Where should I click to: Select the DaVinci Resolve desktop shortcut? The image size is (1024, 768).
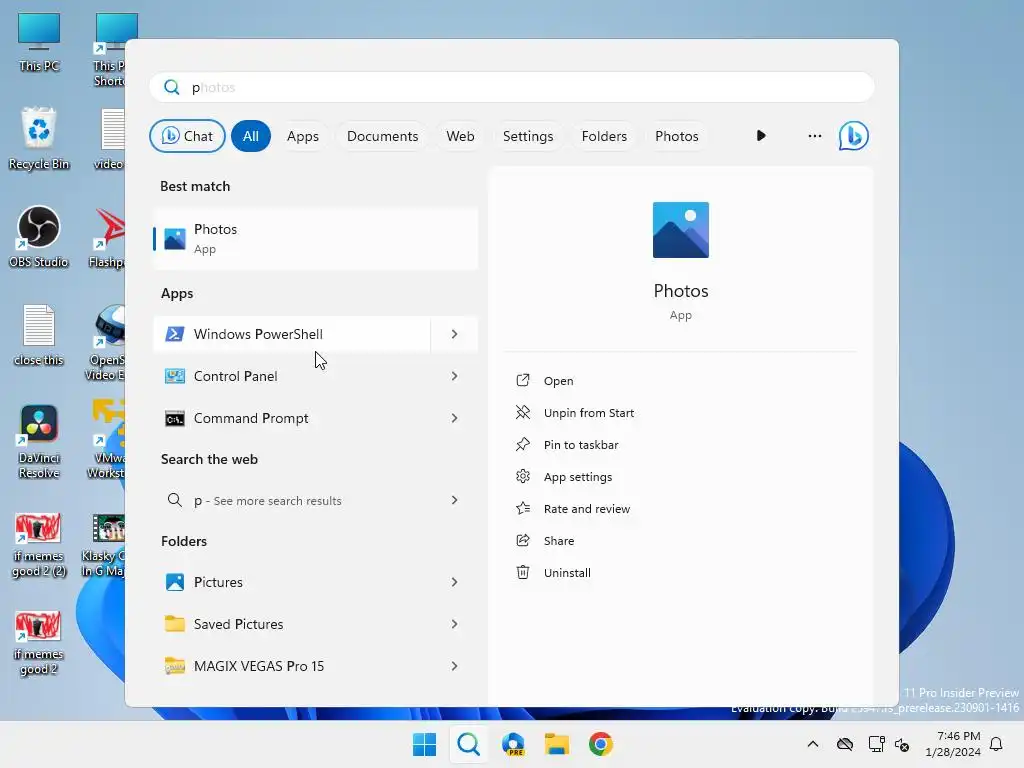(39, 441)
